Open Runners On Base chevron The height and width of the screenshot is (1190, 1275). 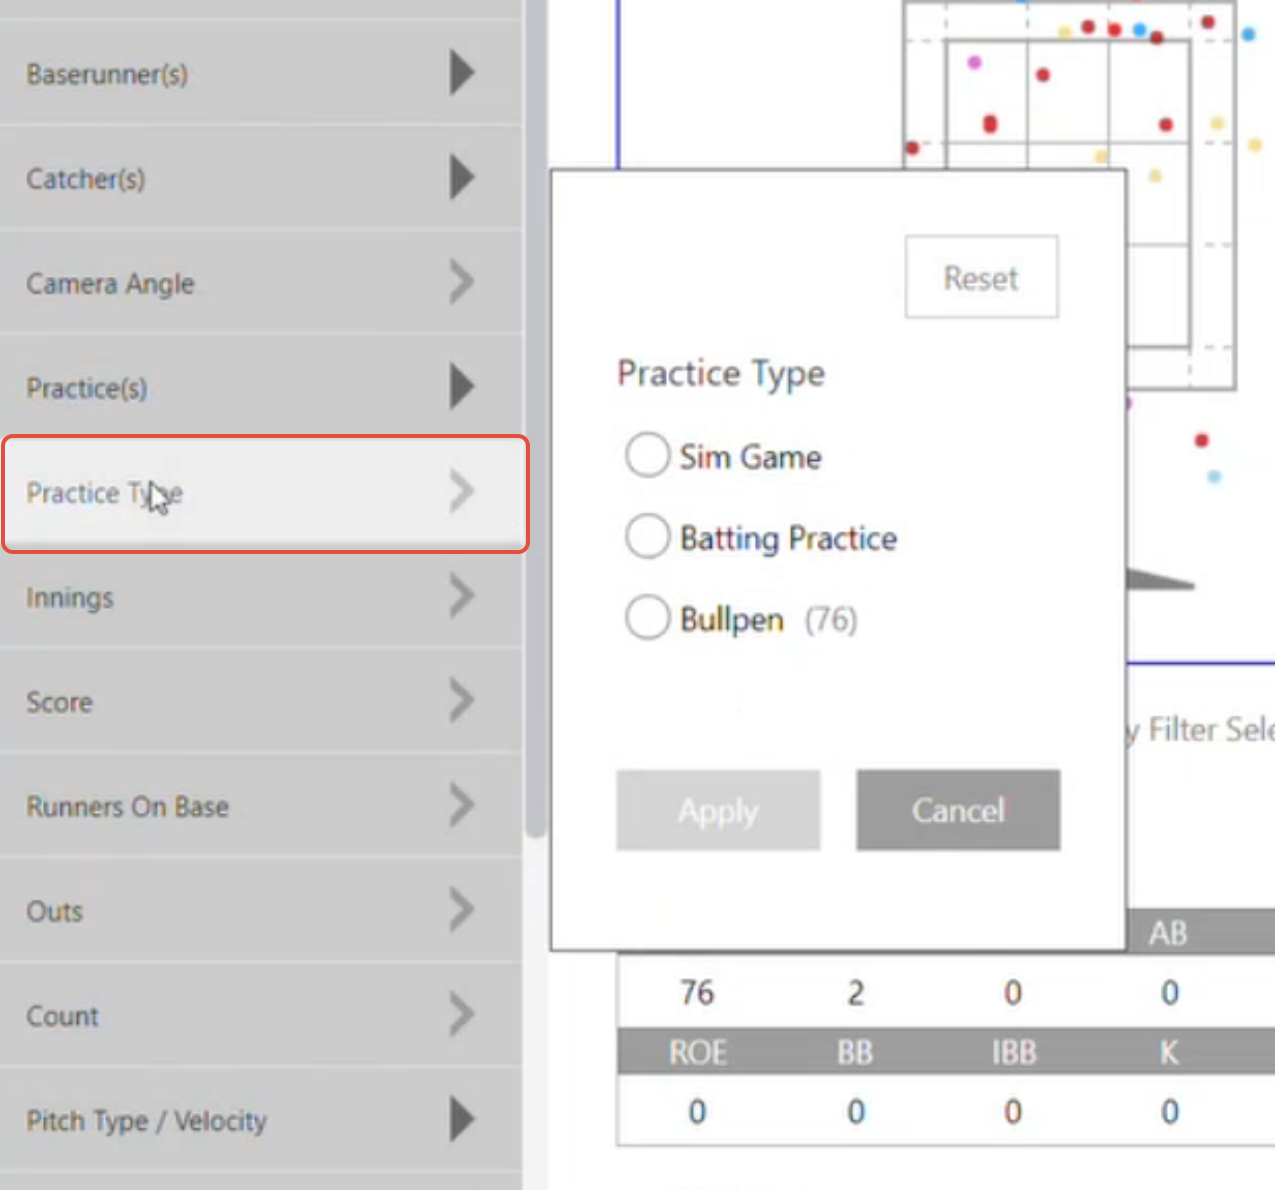[x=461, y=806]
